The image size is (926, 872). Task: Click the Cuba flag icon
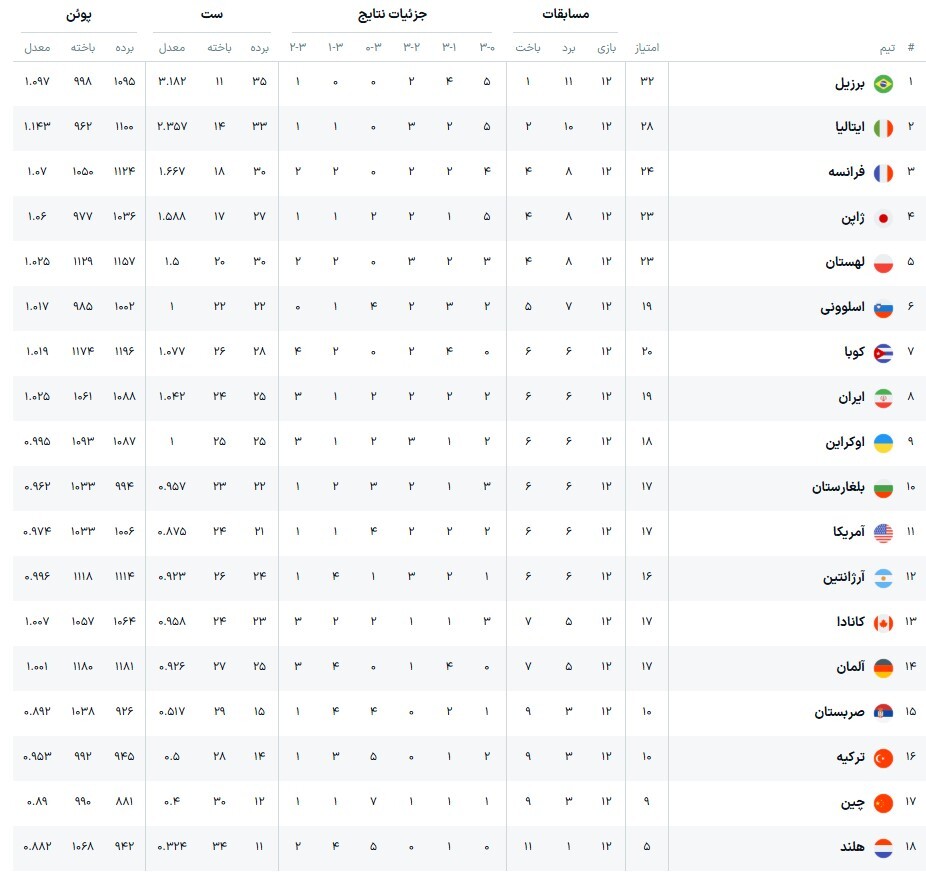click(x=883, y=352)
